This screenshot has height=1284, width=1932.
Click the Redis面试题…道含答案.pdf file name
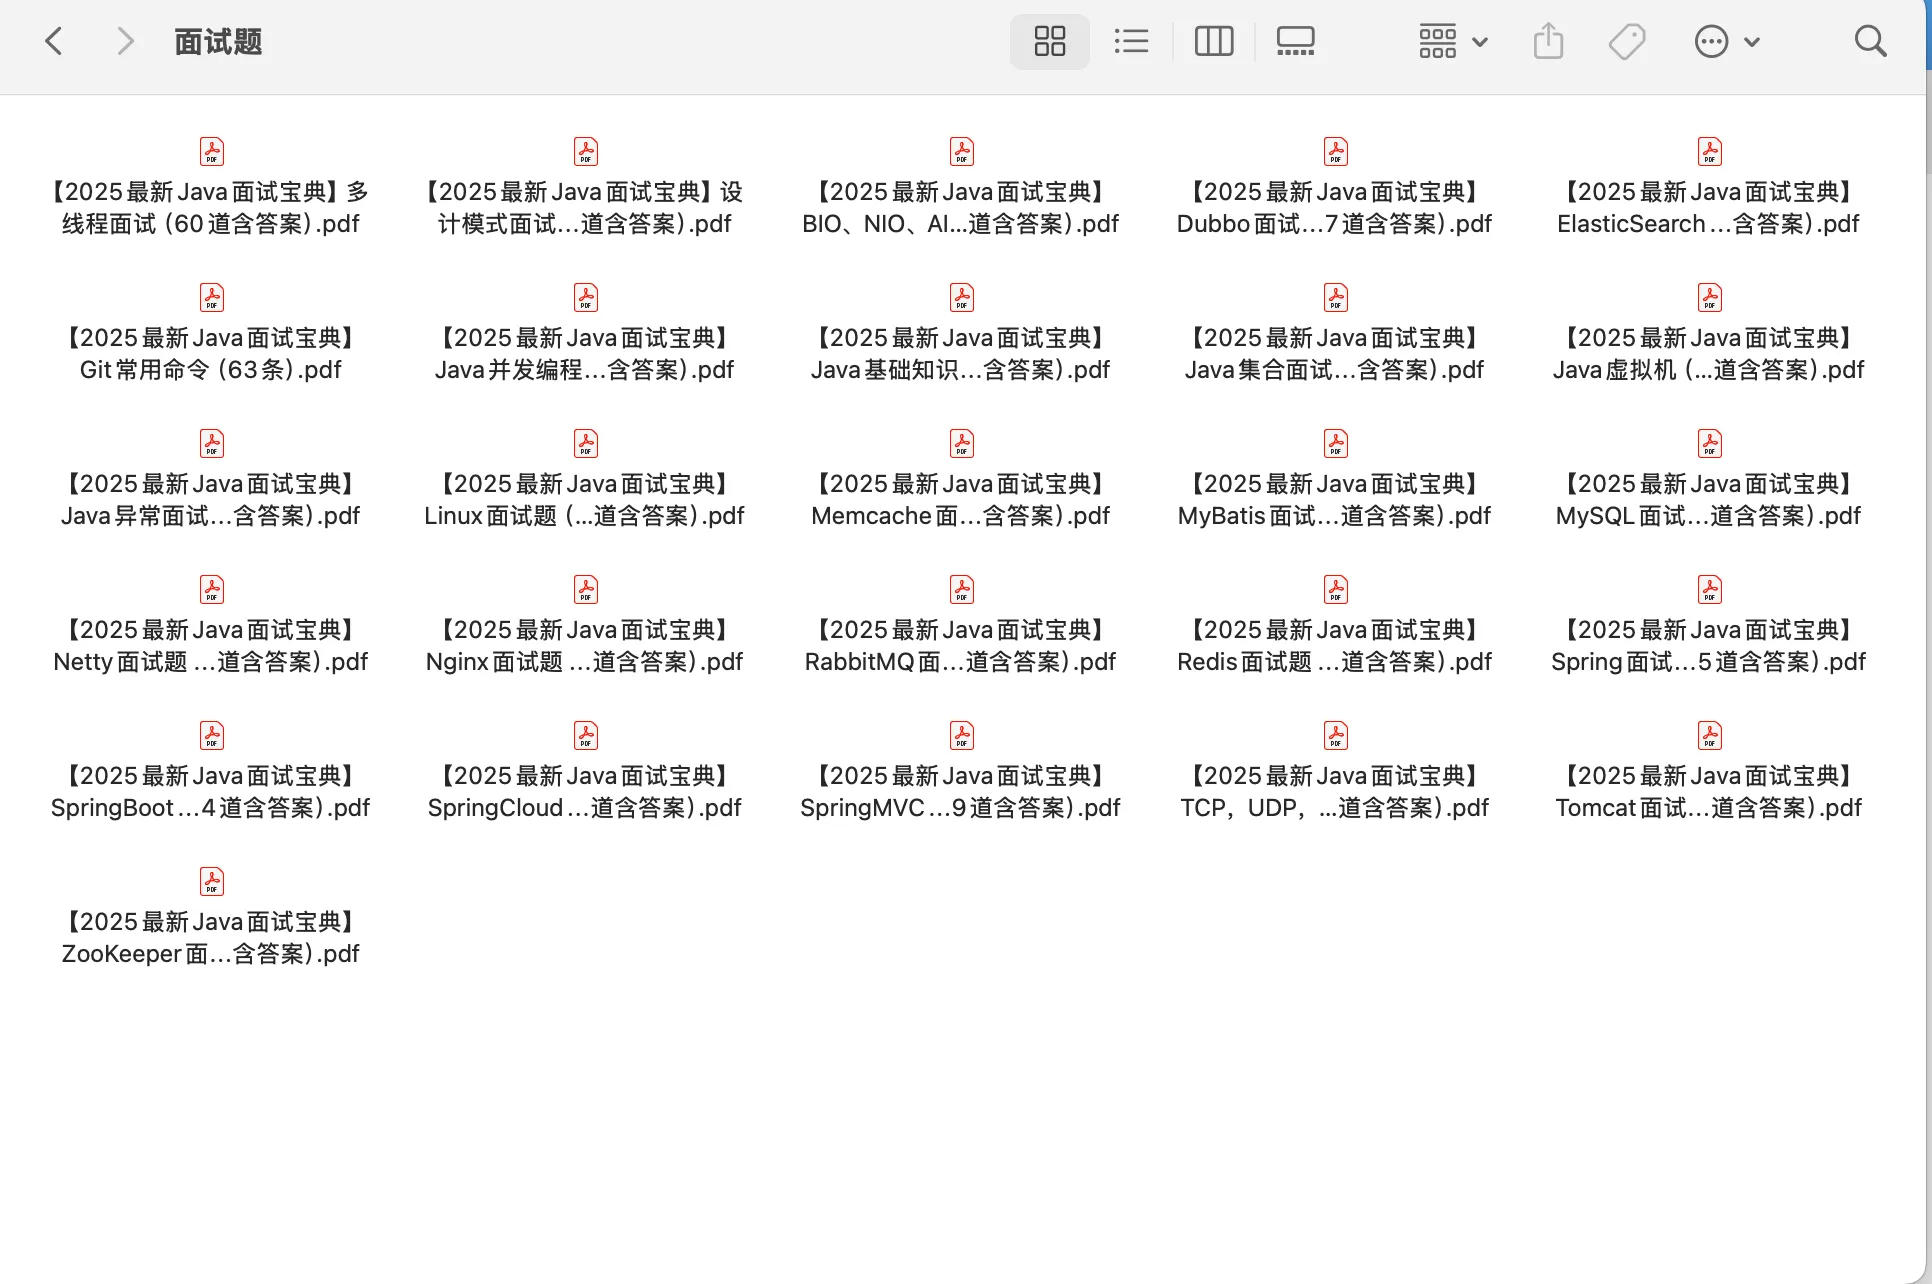(1335, 645)
